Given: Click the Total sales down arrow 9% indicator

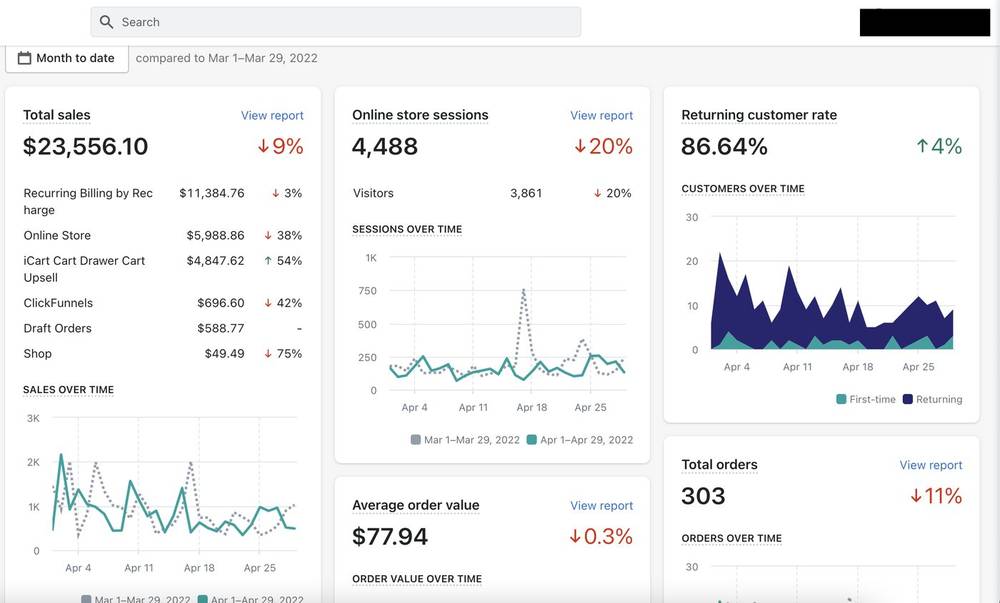Looking at the screenshot, I should (x=281, y=146).
